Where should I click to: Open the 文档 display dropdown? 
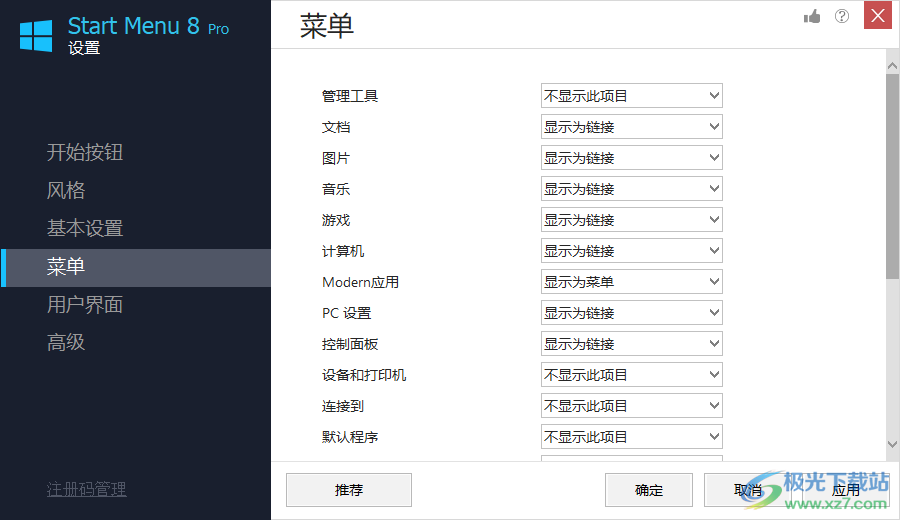[x=631, y=127]
